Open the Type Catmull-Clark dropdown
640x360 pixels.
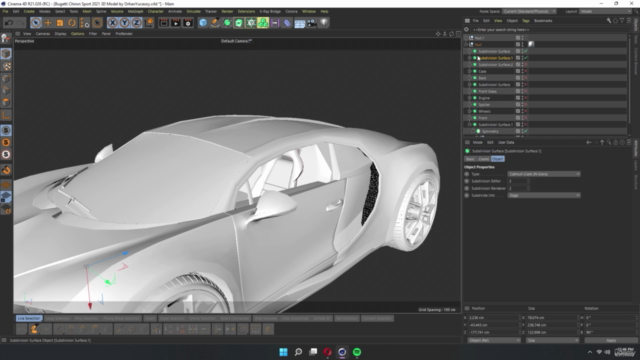pos(544,174)
